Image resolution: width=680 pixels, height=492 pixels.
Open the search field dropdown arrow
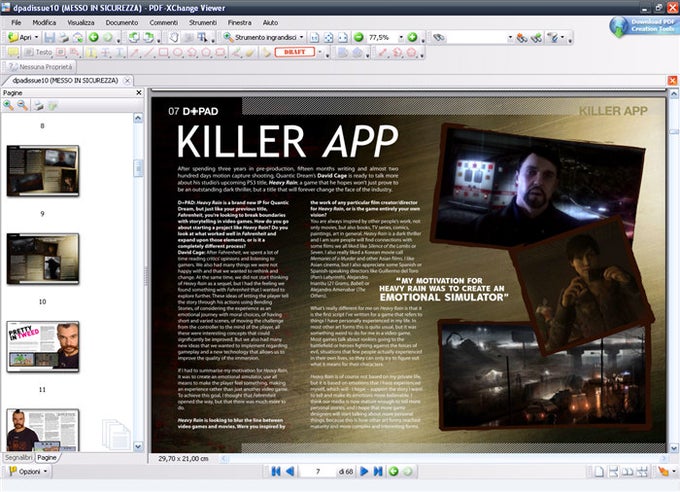[510, 38]
